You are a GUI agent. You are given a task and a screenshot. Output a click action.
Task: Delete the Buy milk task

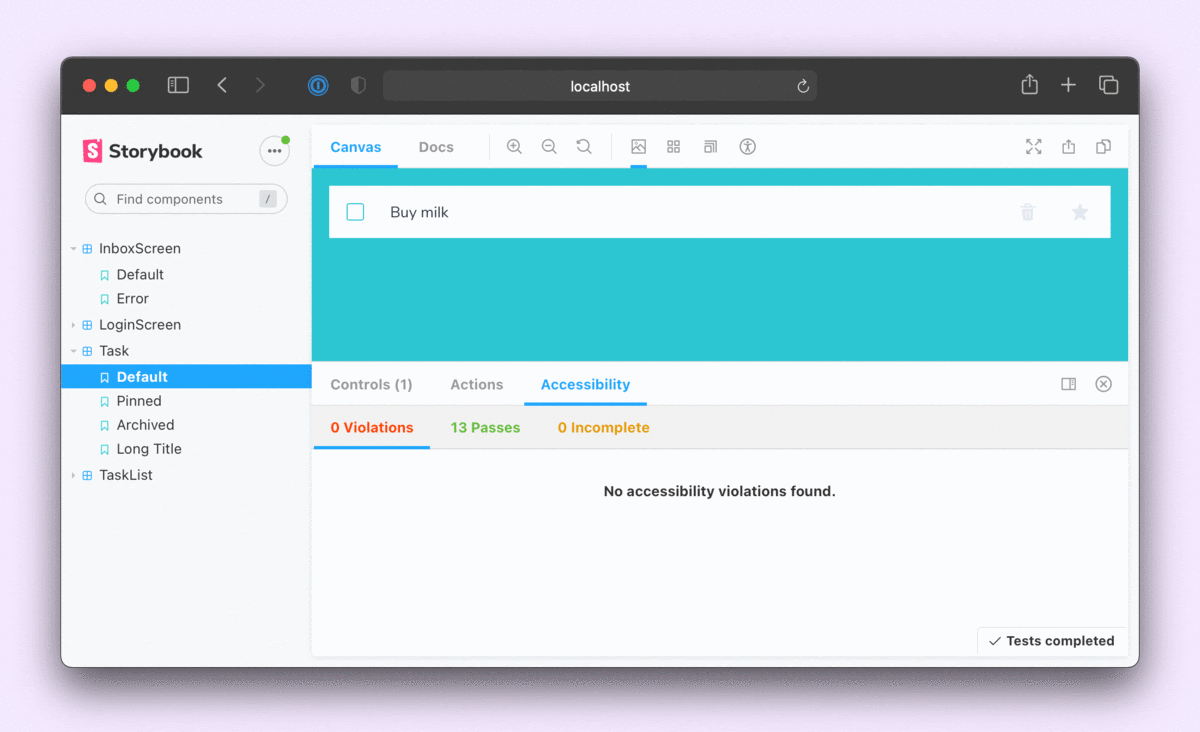tap(1027, 212)
